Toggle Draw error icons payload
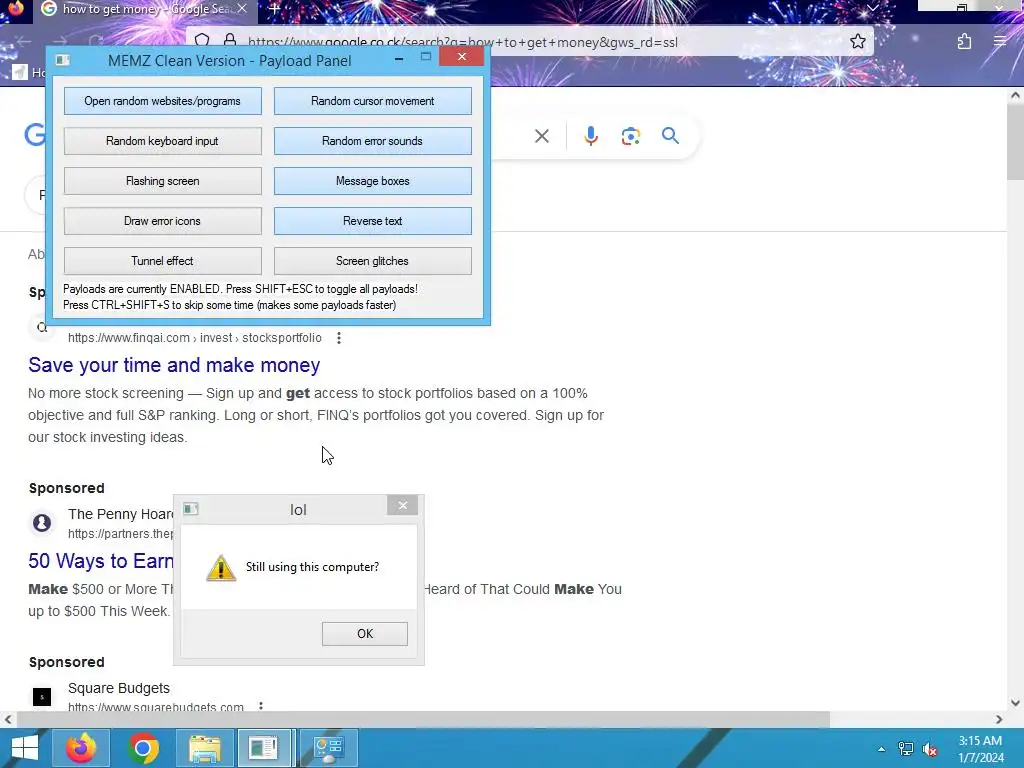This screenshot has height=768, width=1024. pos(163,221)
